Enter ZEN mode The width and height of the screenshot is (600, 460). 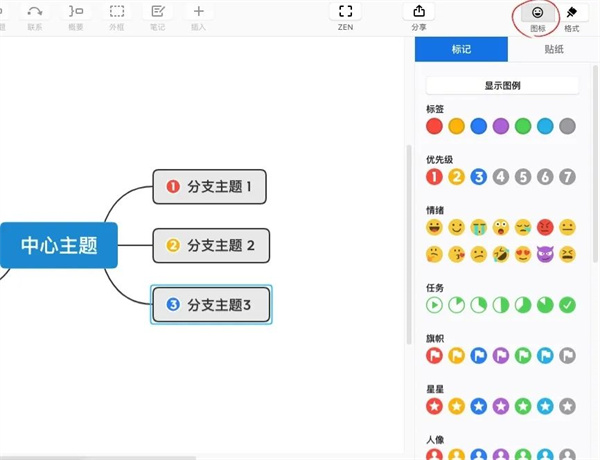point(346,15)
